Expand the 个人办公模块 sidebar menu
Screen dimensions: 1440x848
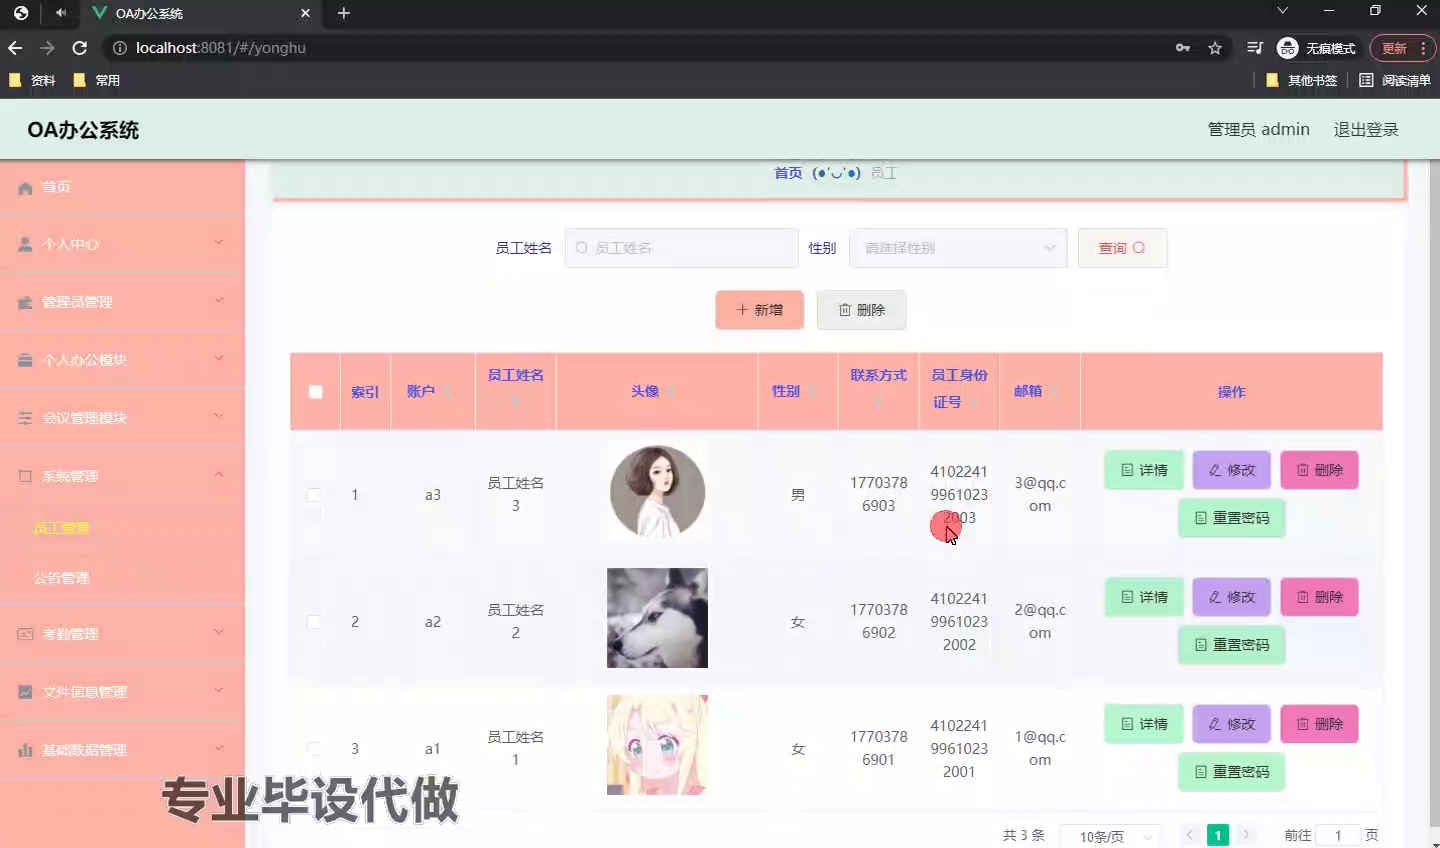pyautogui.click(x=122, y=360)
